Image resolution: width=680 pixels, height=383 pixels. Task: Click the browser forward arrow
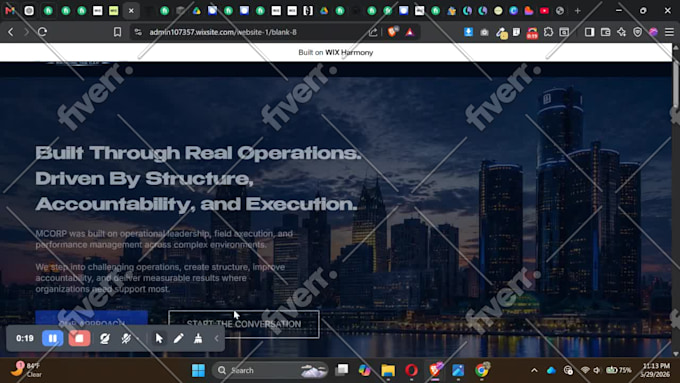point(26,32)
